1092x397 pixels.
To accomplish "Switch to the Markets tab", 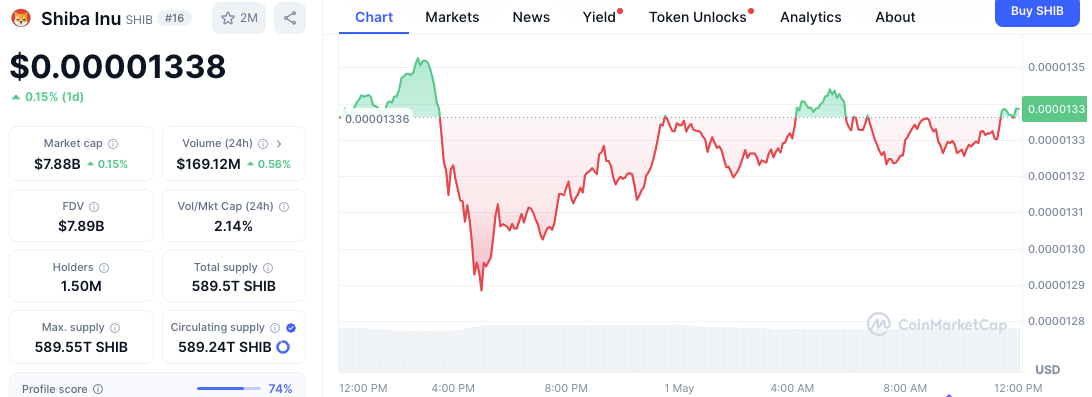I will 452,17.
